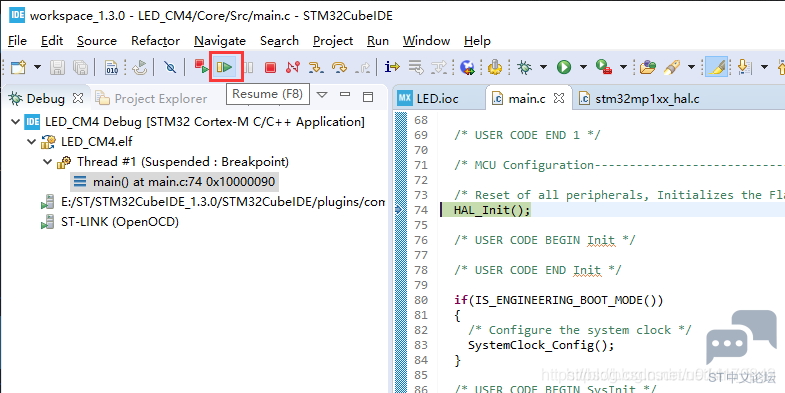Image resolution: width=785 pixels, height=393 pixels.
Task: Click the green bug Debug launch icon
Action: (524, 67)
